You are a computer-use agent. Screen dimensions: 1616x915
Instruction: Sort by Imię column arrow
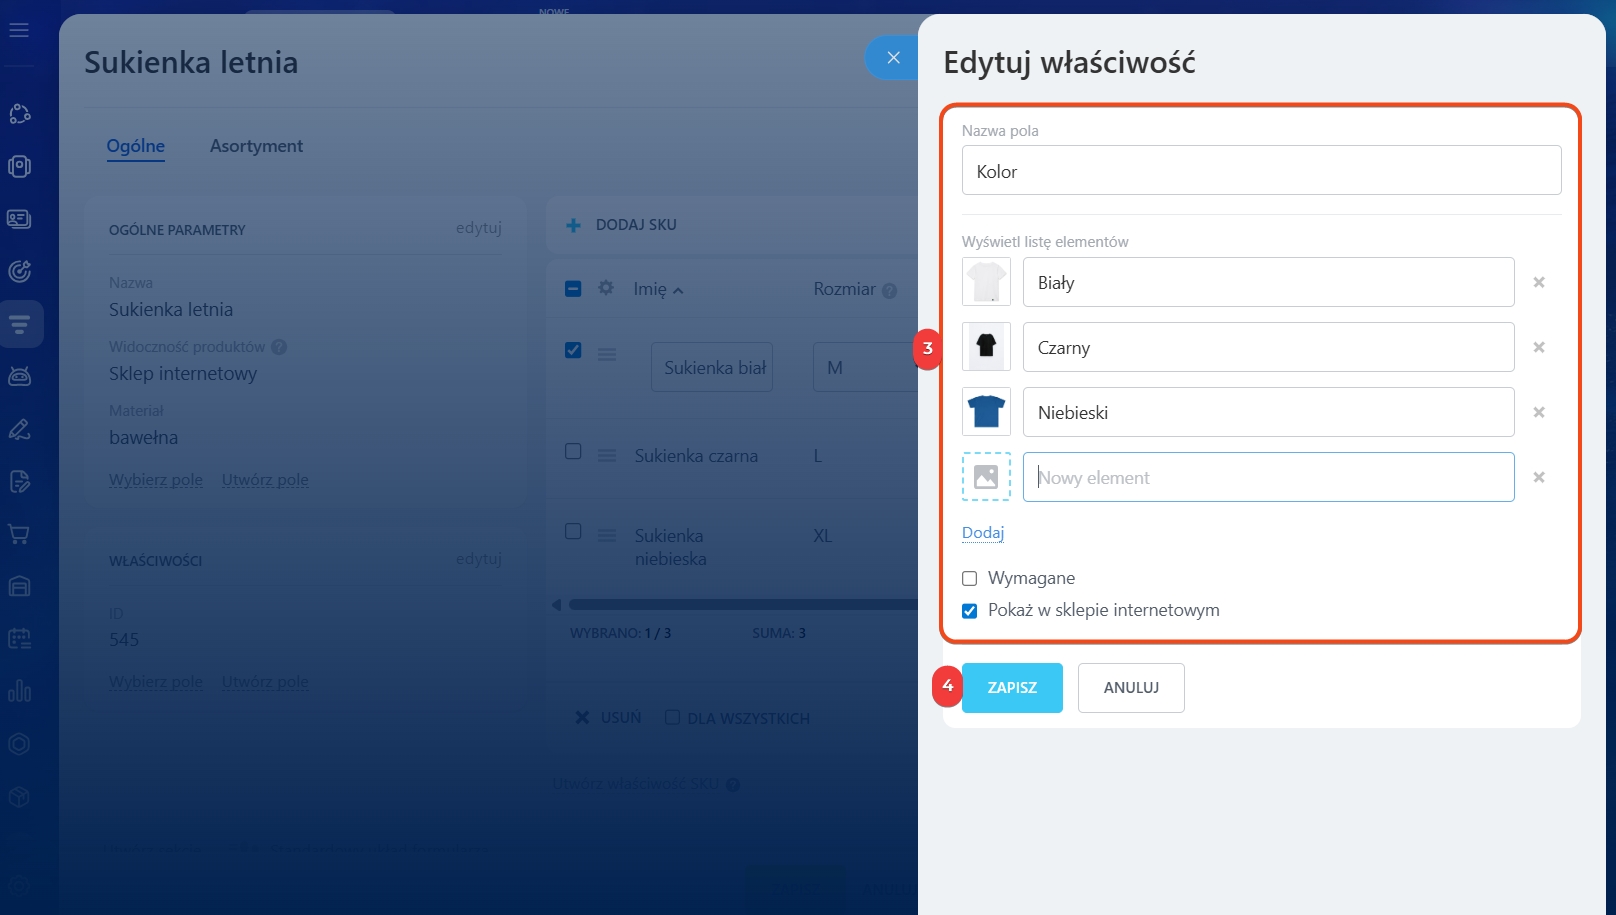coord(678,291)
